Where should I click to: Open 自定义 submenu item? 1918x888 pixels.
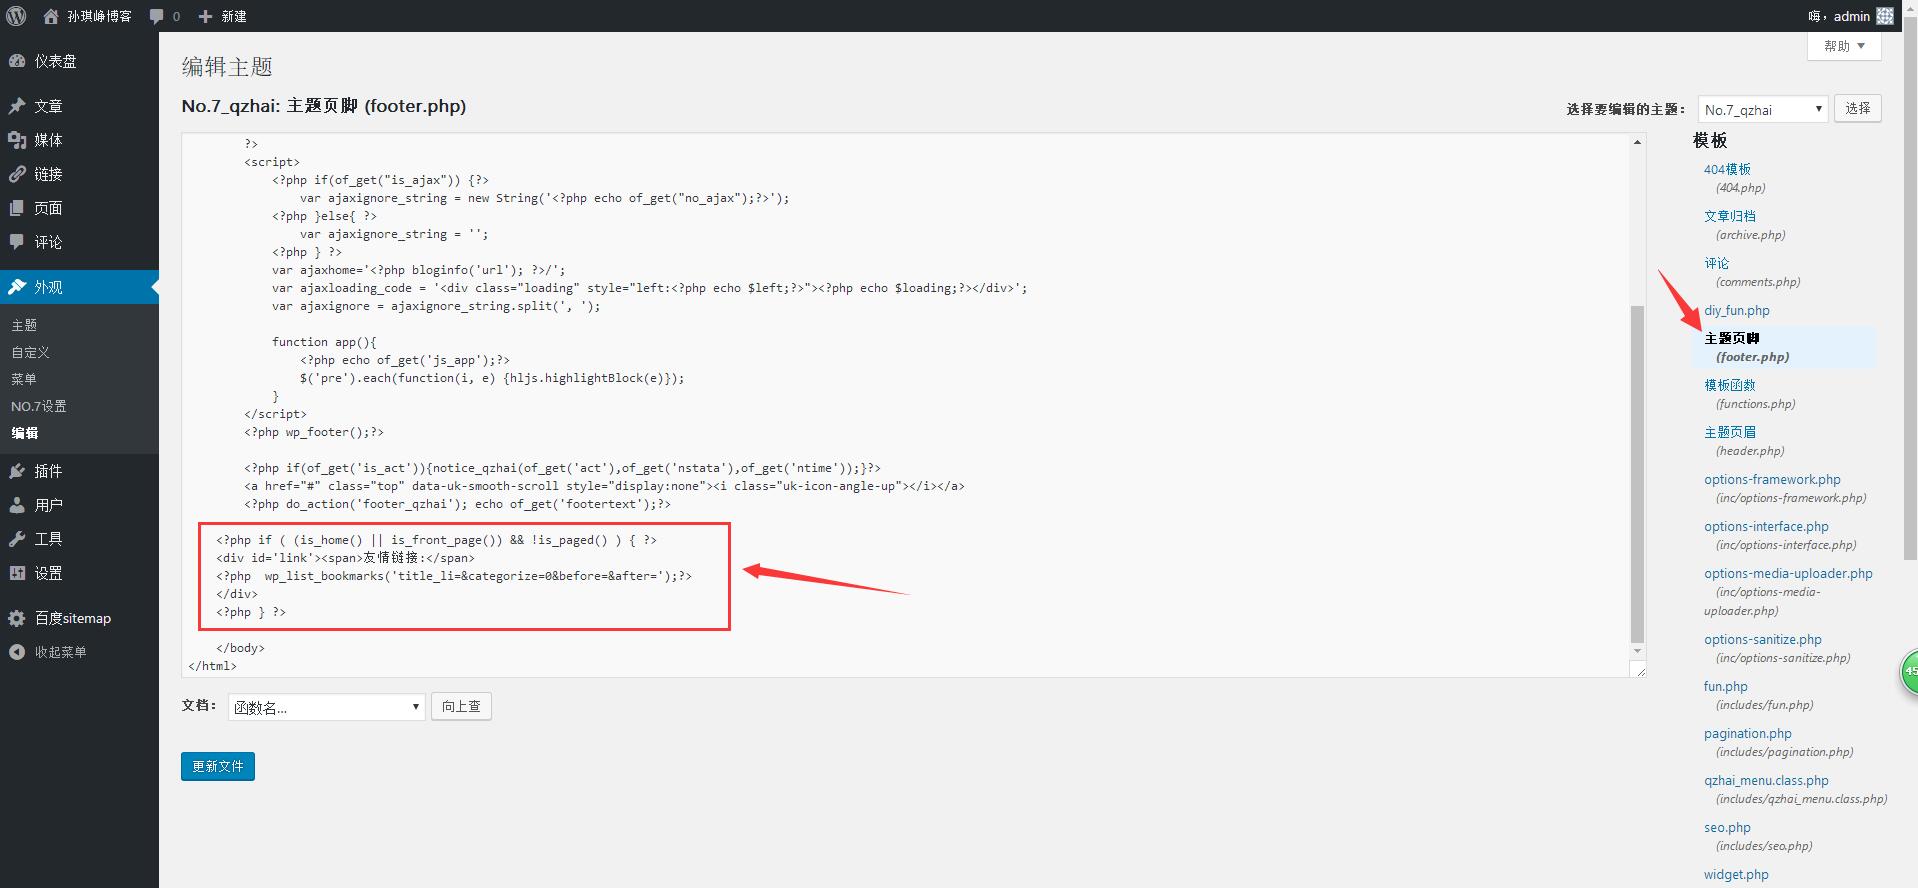[x=30, y=352]
